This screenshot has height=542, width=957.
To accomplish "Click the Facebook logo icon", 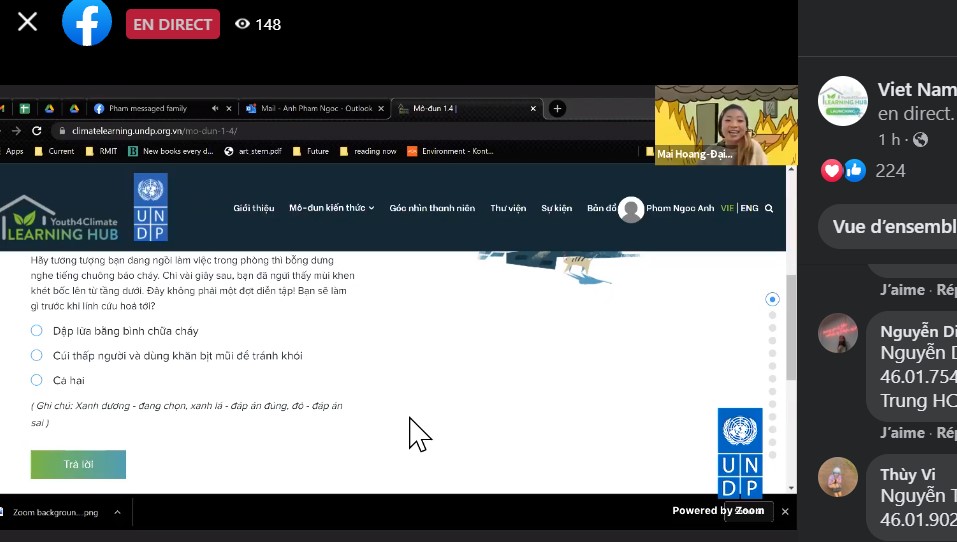I will 87,22.
